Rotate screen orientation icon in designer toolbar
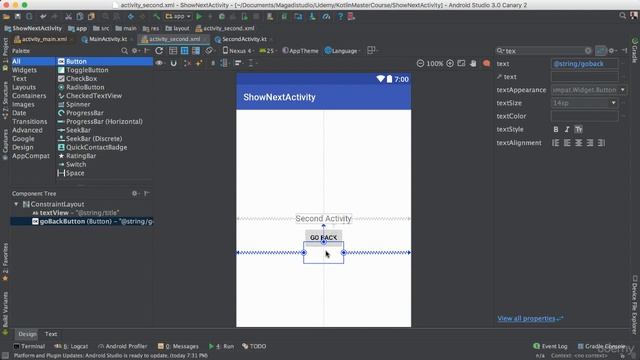The image size is (640, 360). pos(209,51)
